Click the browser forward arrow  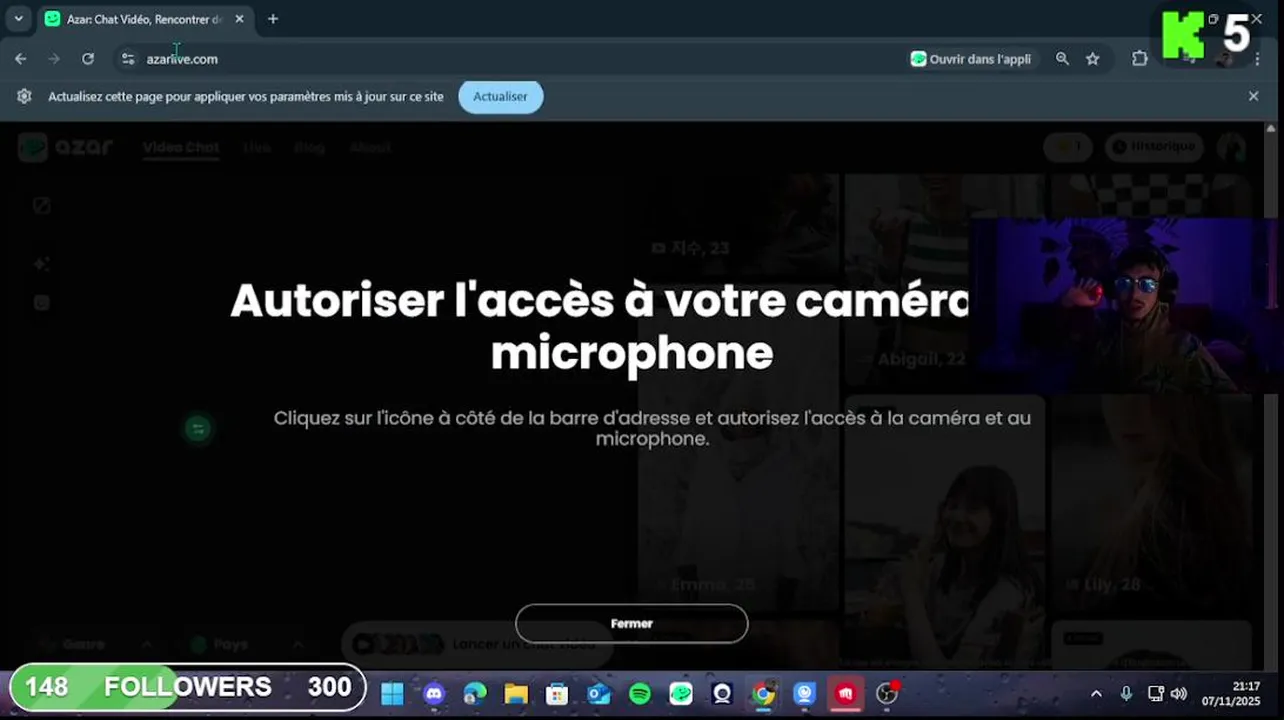point(54,59)
